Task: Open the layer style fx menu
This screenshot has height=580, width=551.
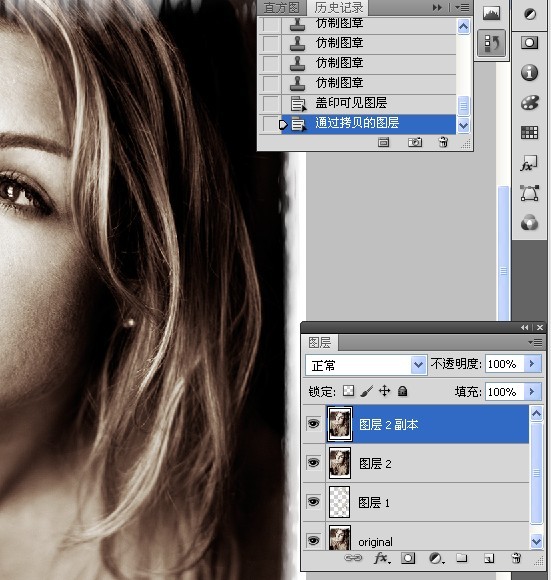Action: 382,558
